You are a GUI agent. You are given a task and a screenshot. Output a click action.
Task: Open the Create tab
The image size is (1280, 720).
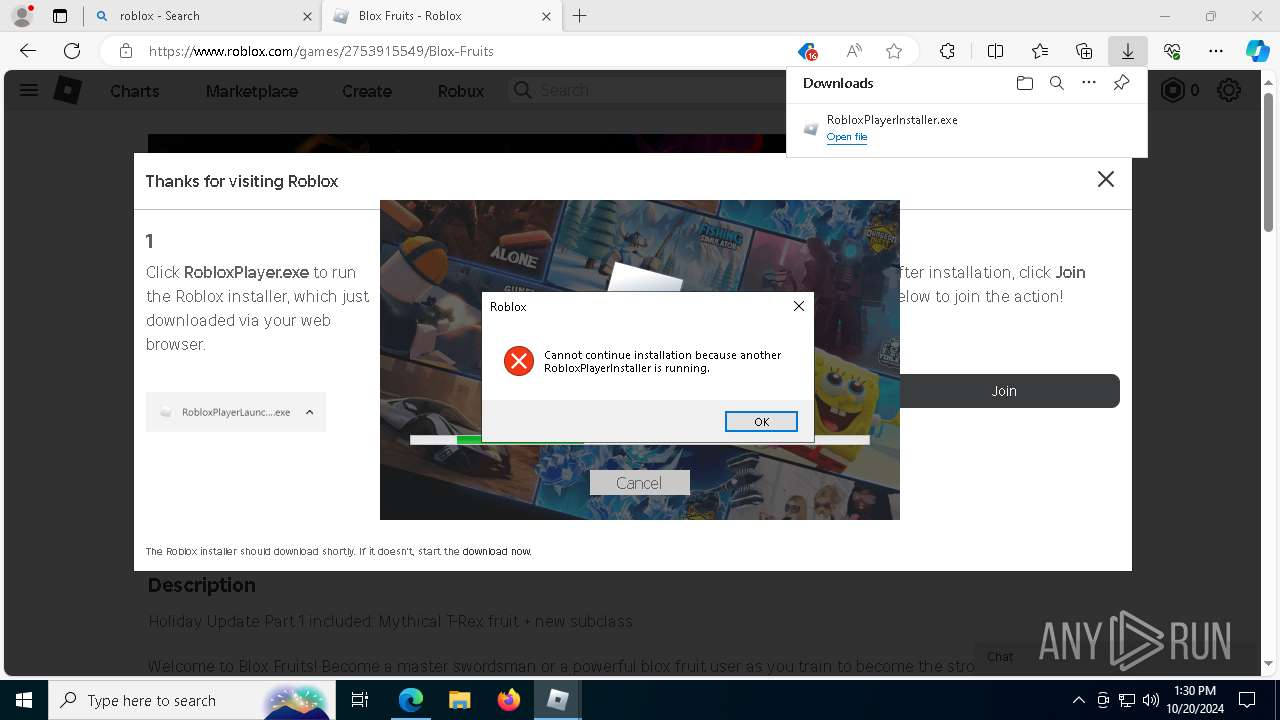click(367, 91)
